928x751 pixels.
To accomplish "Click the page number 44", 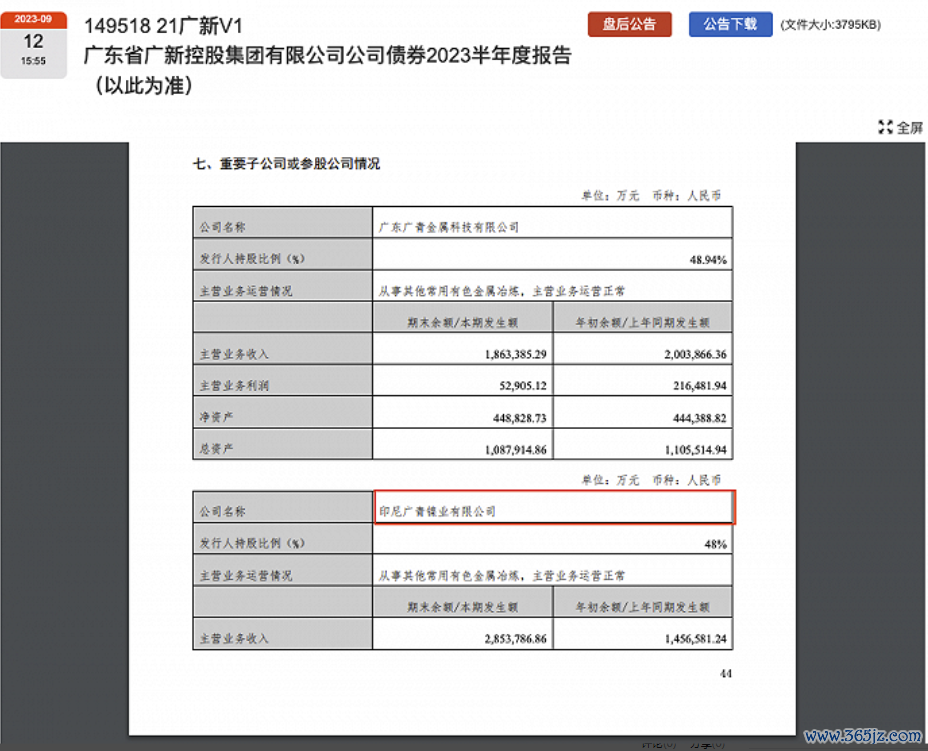I will coord(725,674).
